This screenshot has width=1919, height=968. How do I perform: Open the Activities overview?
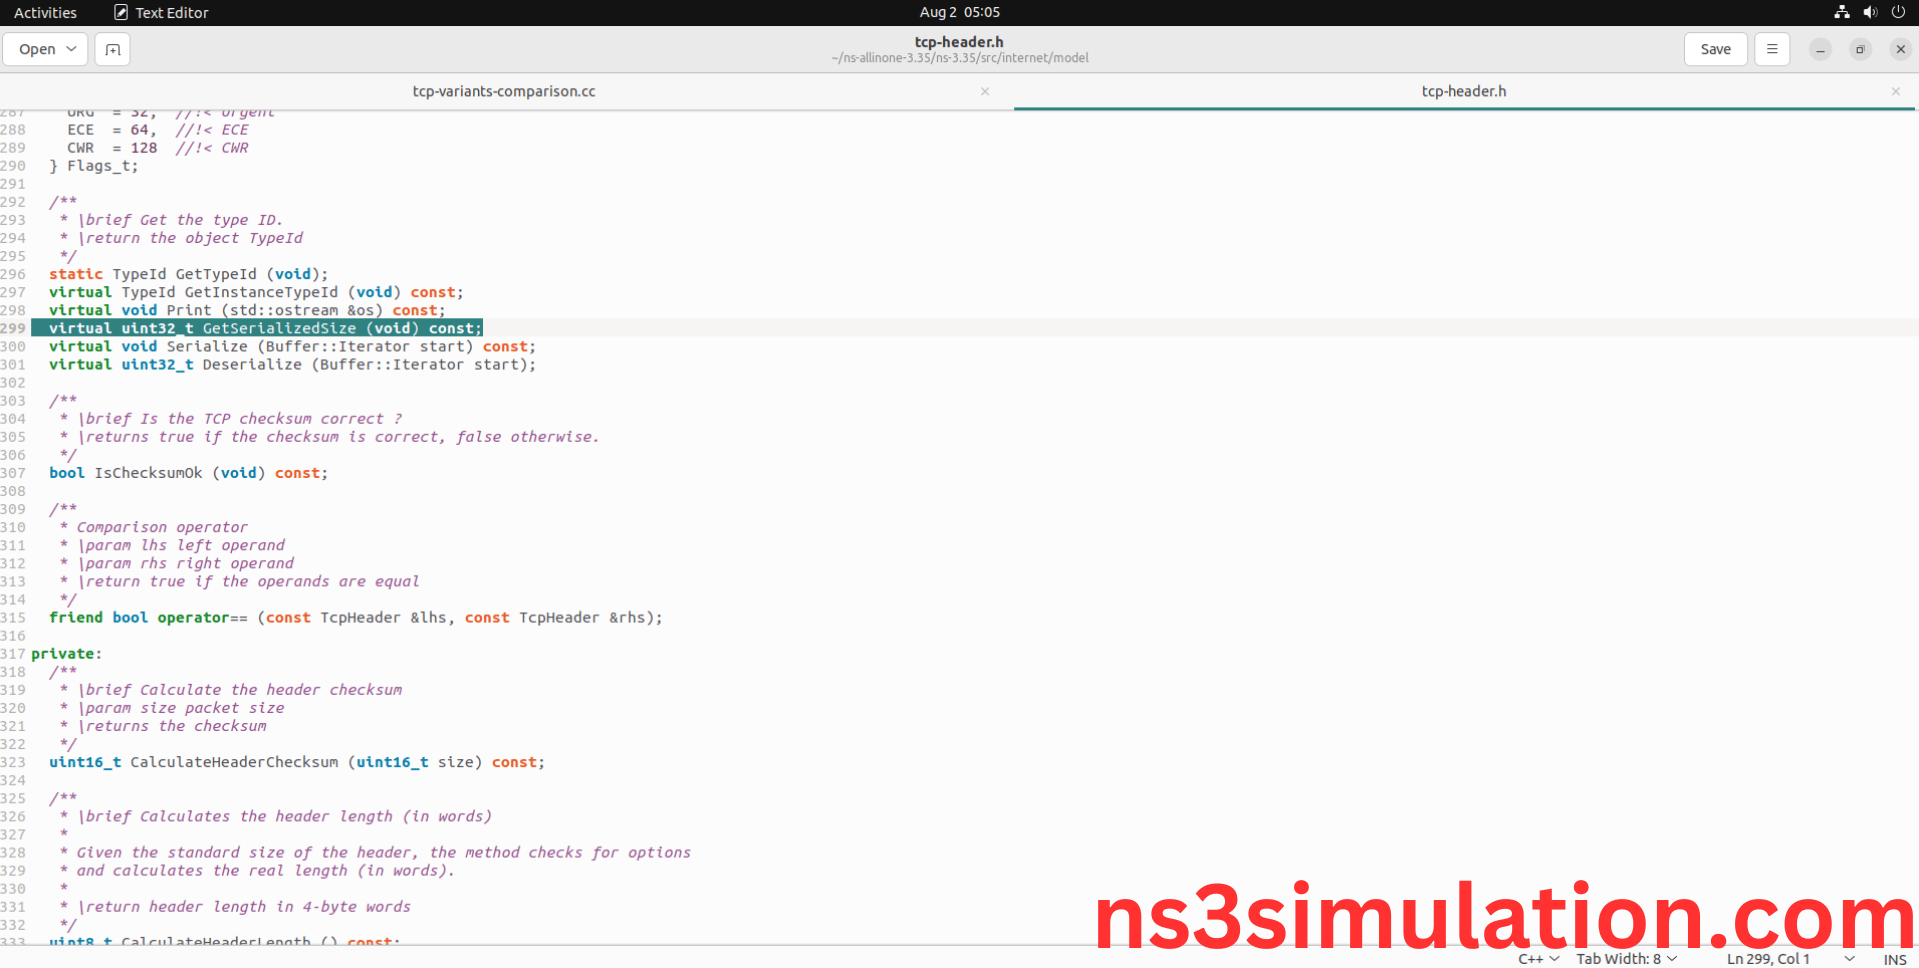coord(45,13)
